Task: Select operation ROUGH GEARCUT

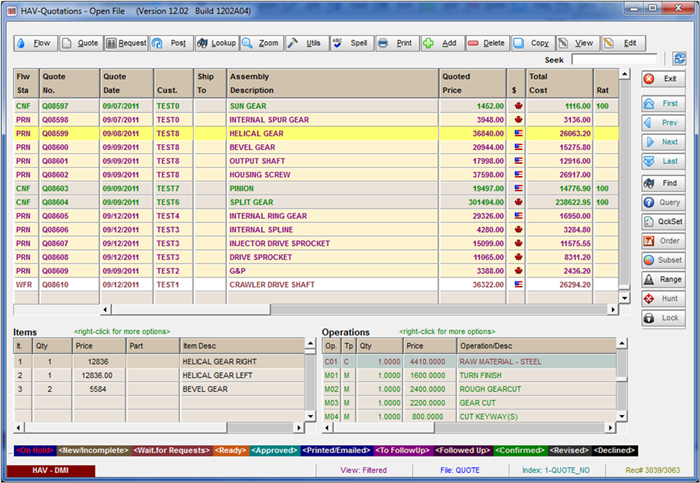Action: [469, 389]
